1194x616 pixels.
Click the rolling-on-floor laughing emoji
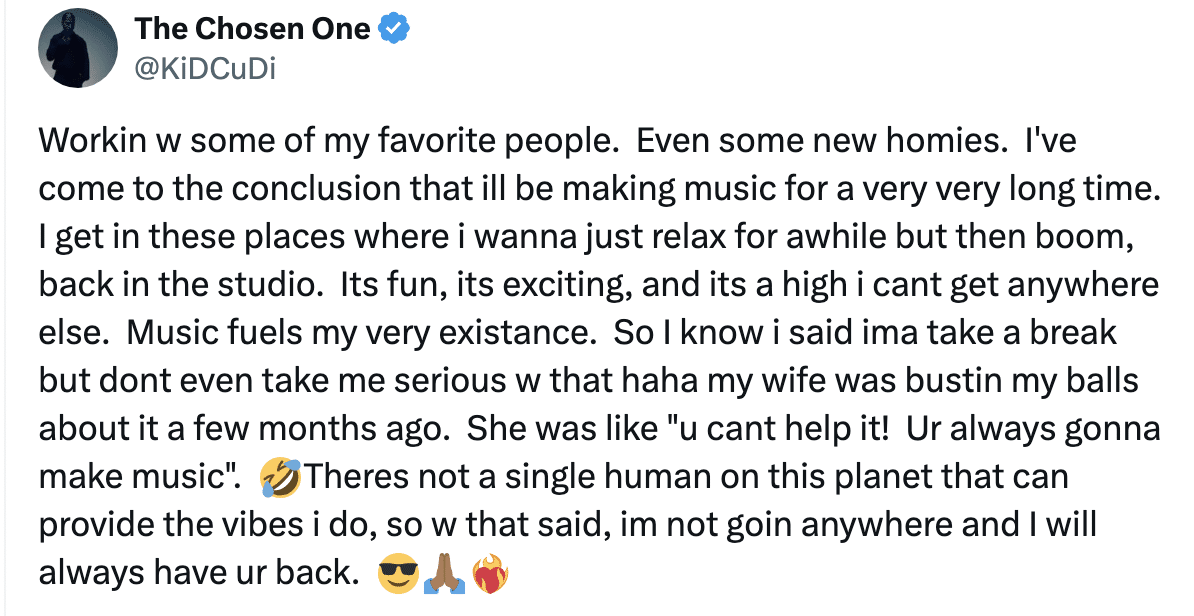point(280,478)
